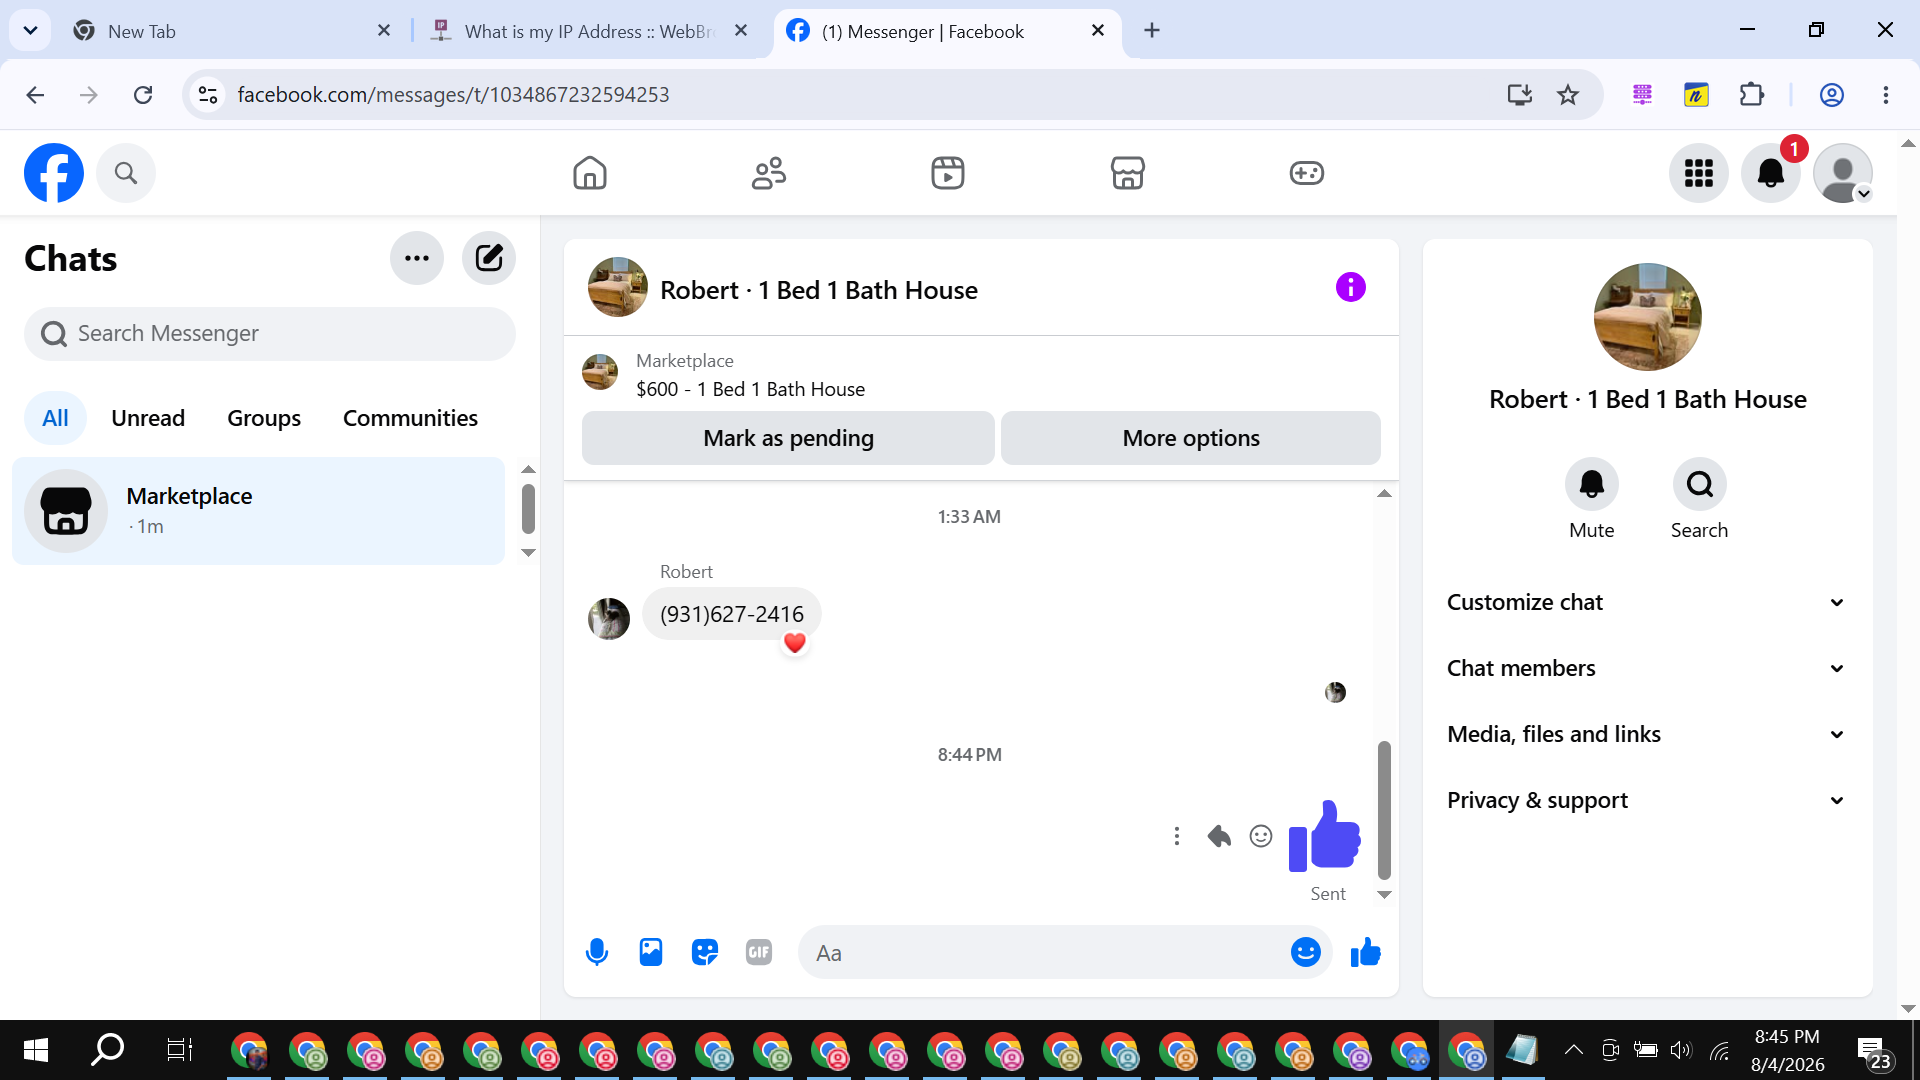Image resolution: width=1920 pixels, height=1080 pixels.
Task: Click the conversation information icon
Action: (1350, 288)
